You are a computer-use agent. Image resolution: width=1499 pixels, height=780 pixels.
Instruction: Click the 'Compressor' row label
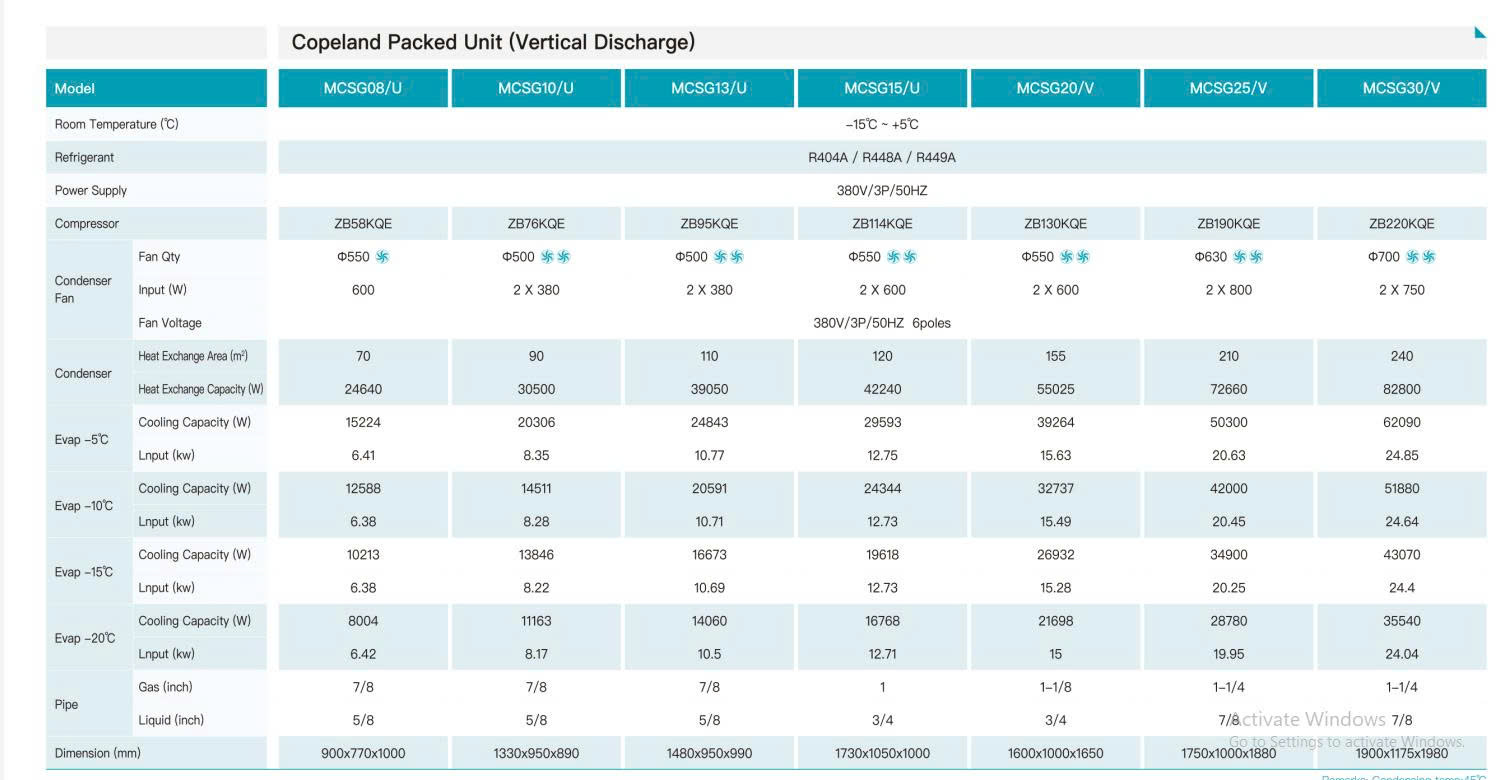tap(87, 223)
